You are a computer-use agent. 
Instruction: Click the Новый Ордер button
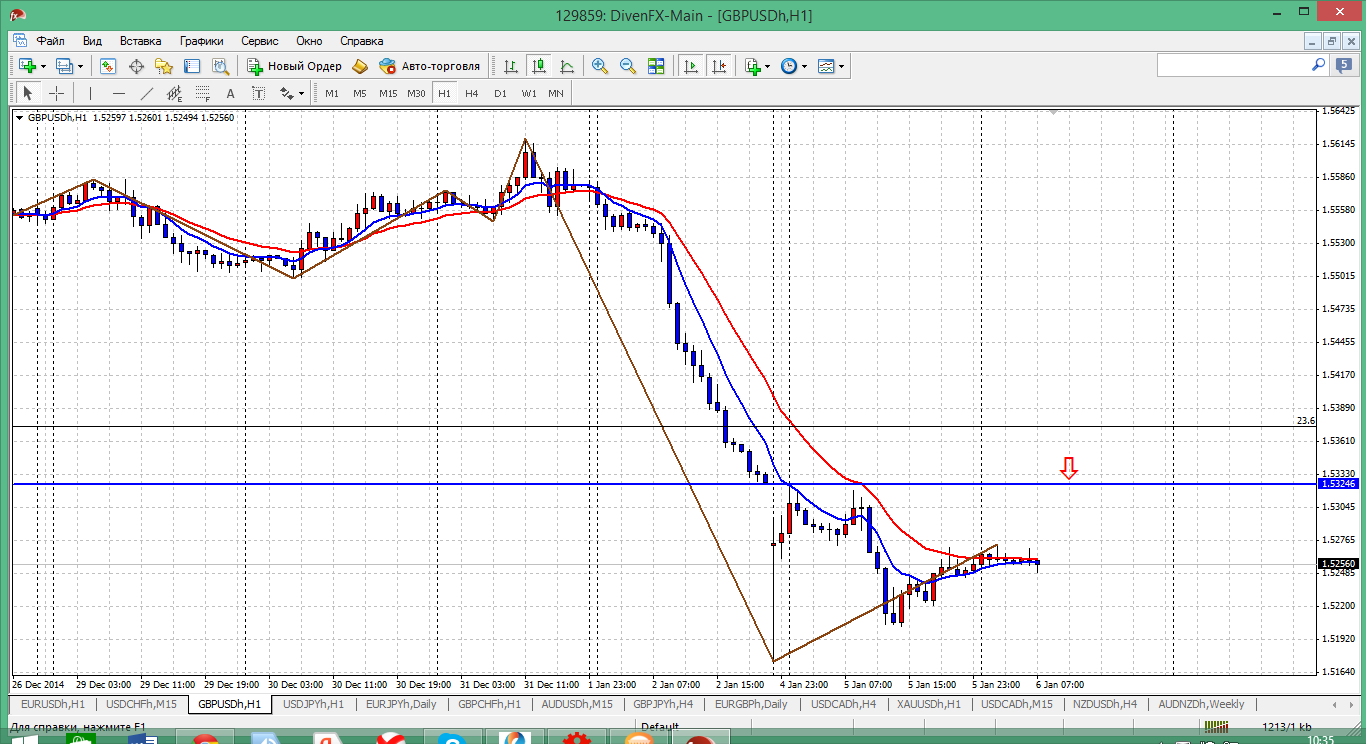click(295, 66)
